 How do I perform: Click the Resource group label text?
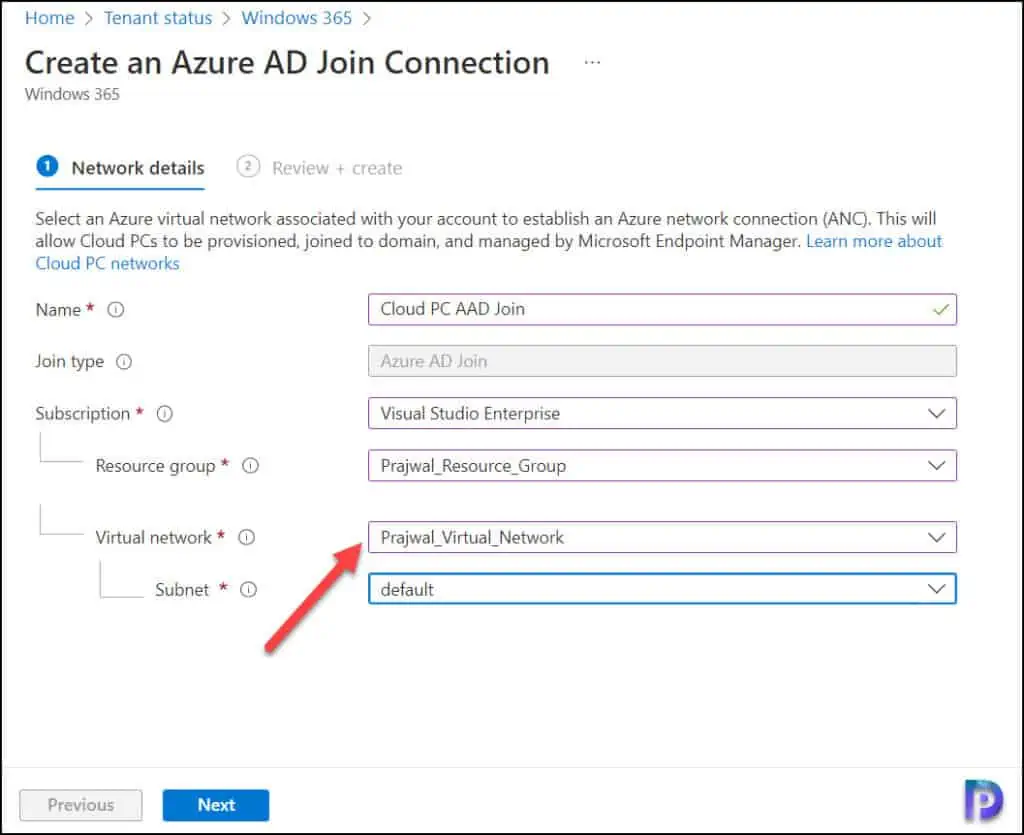[x=155, y=466]
